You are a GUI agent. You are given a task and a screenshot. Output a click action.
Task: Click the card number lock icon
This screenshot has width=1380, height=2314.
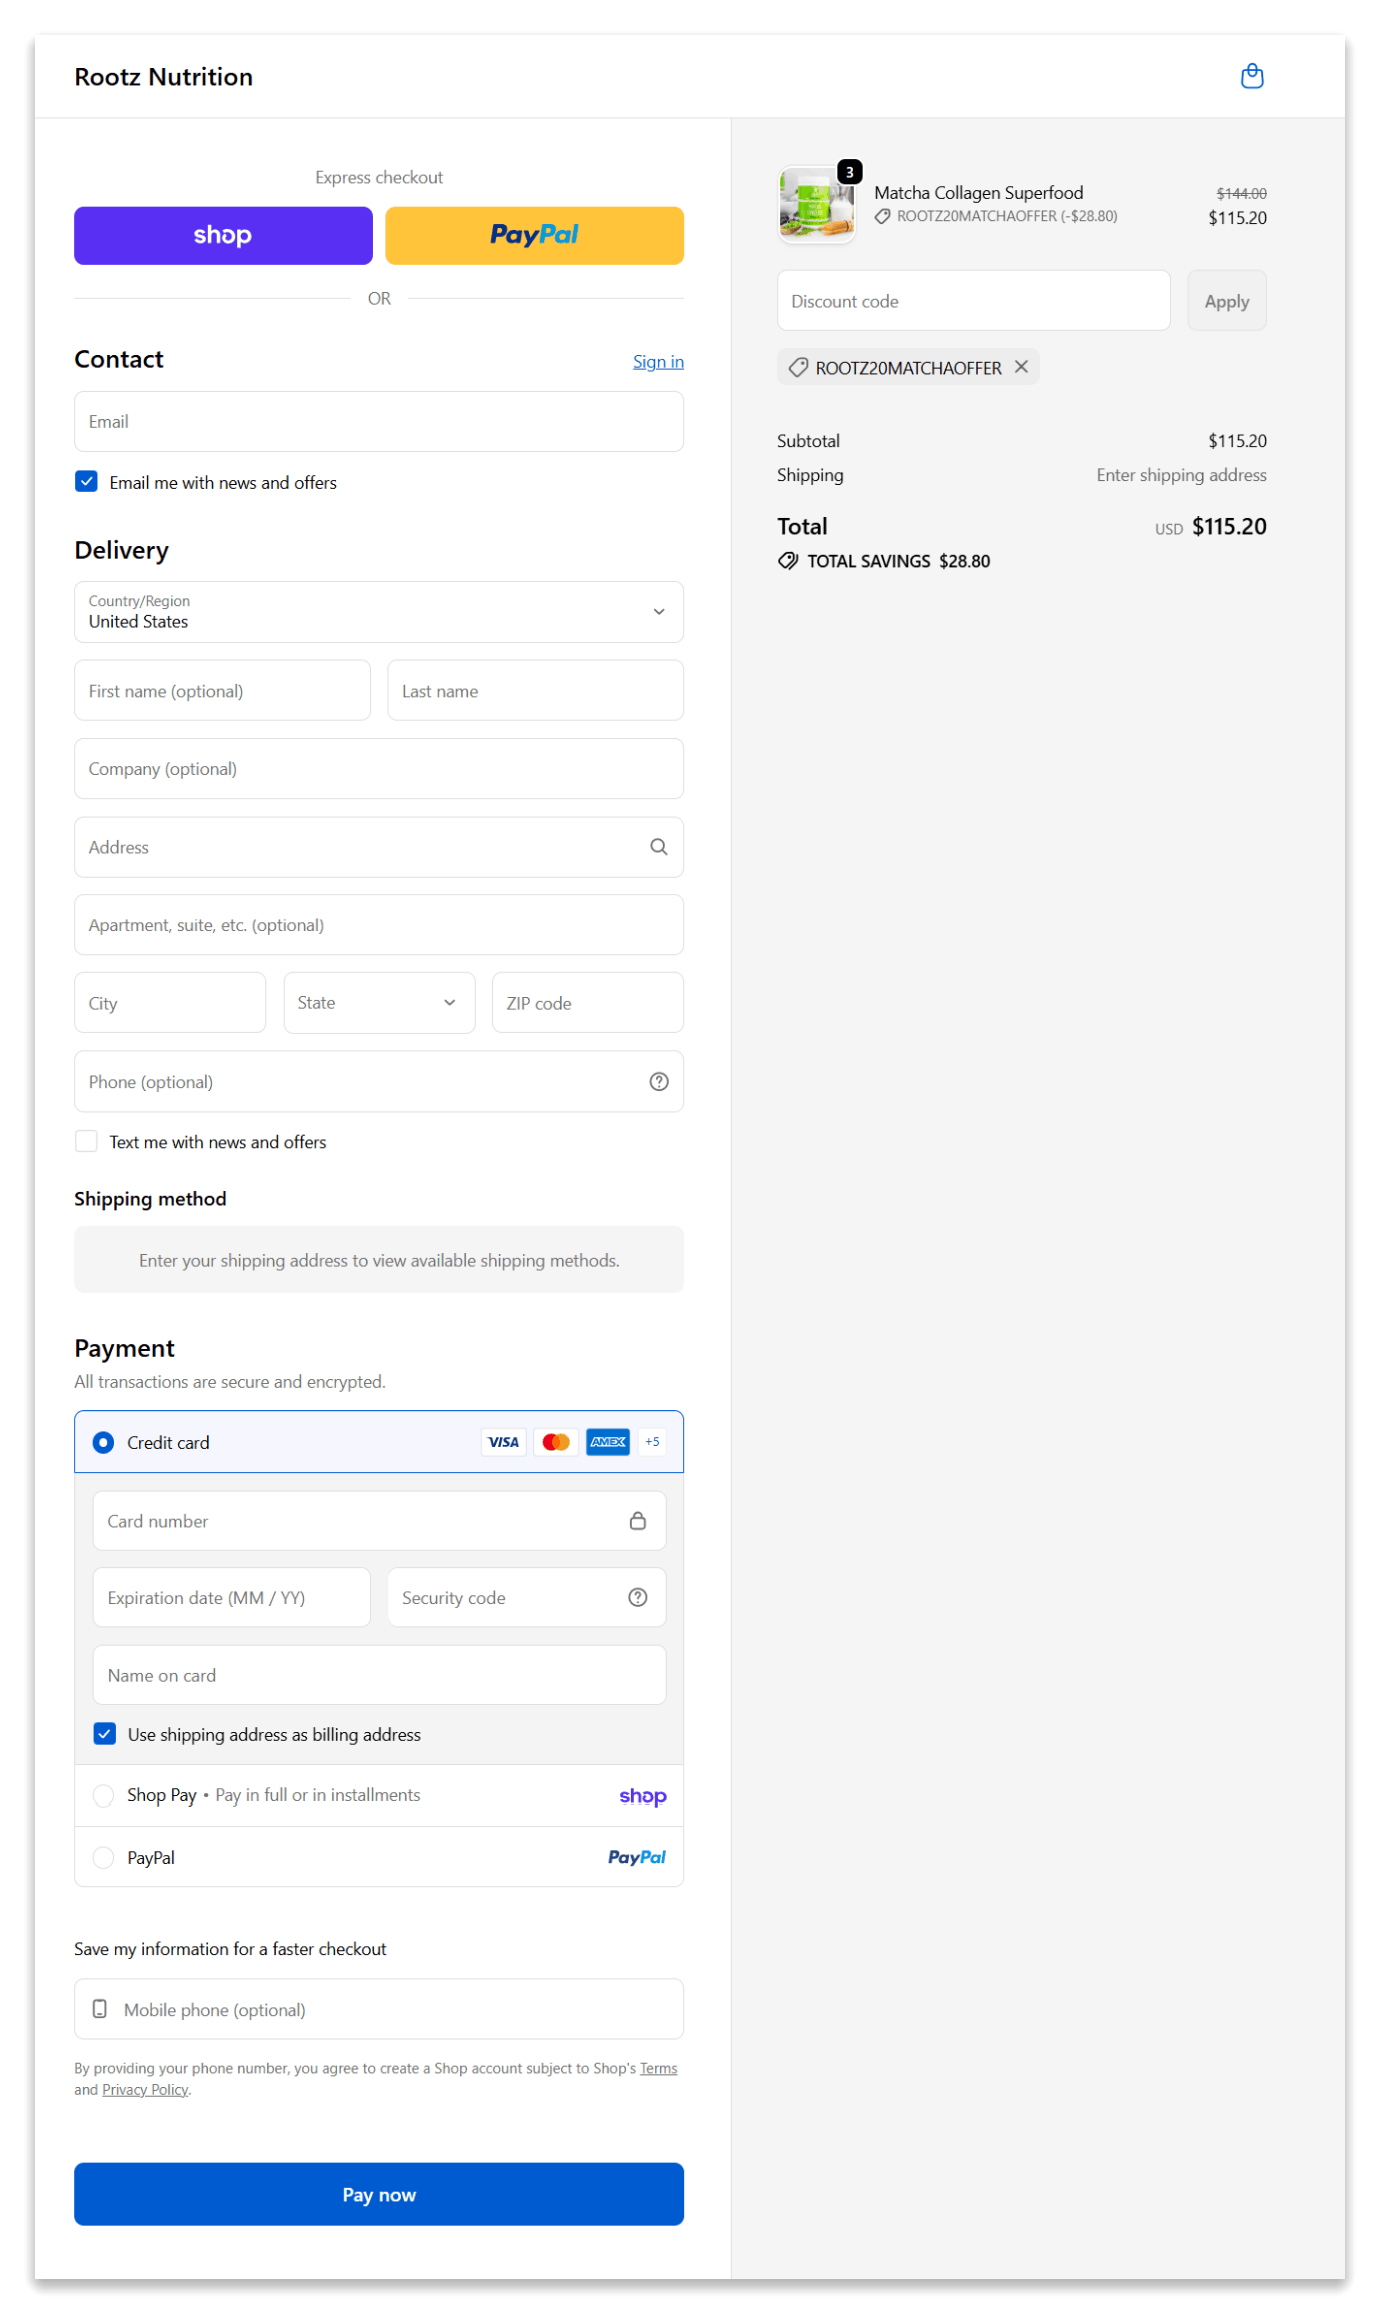click(x=637, y=1520)
